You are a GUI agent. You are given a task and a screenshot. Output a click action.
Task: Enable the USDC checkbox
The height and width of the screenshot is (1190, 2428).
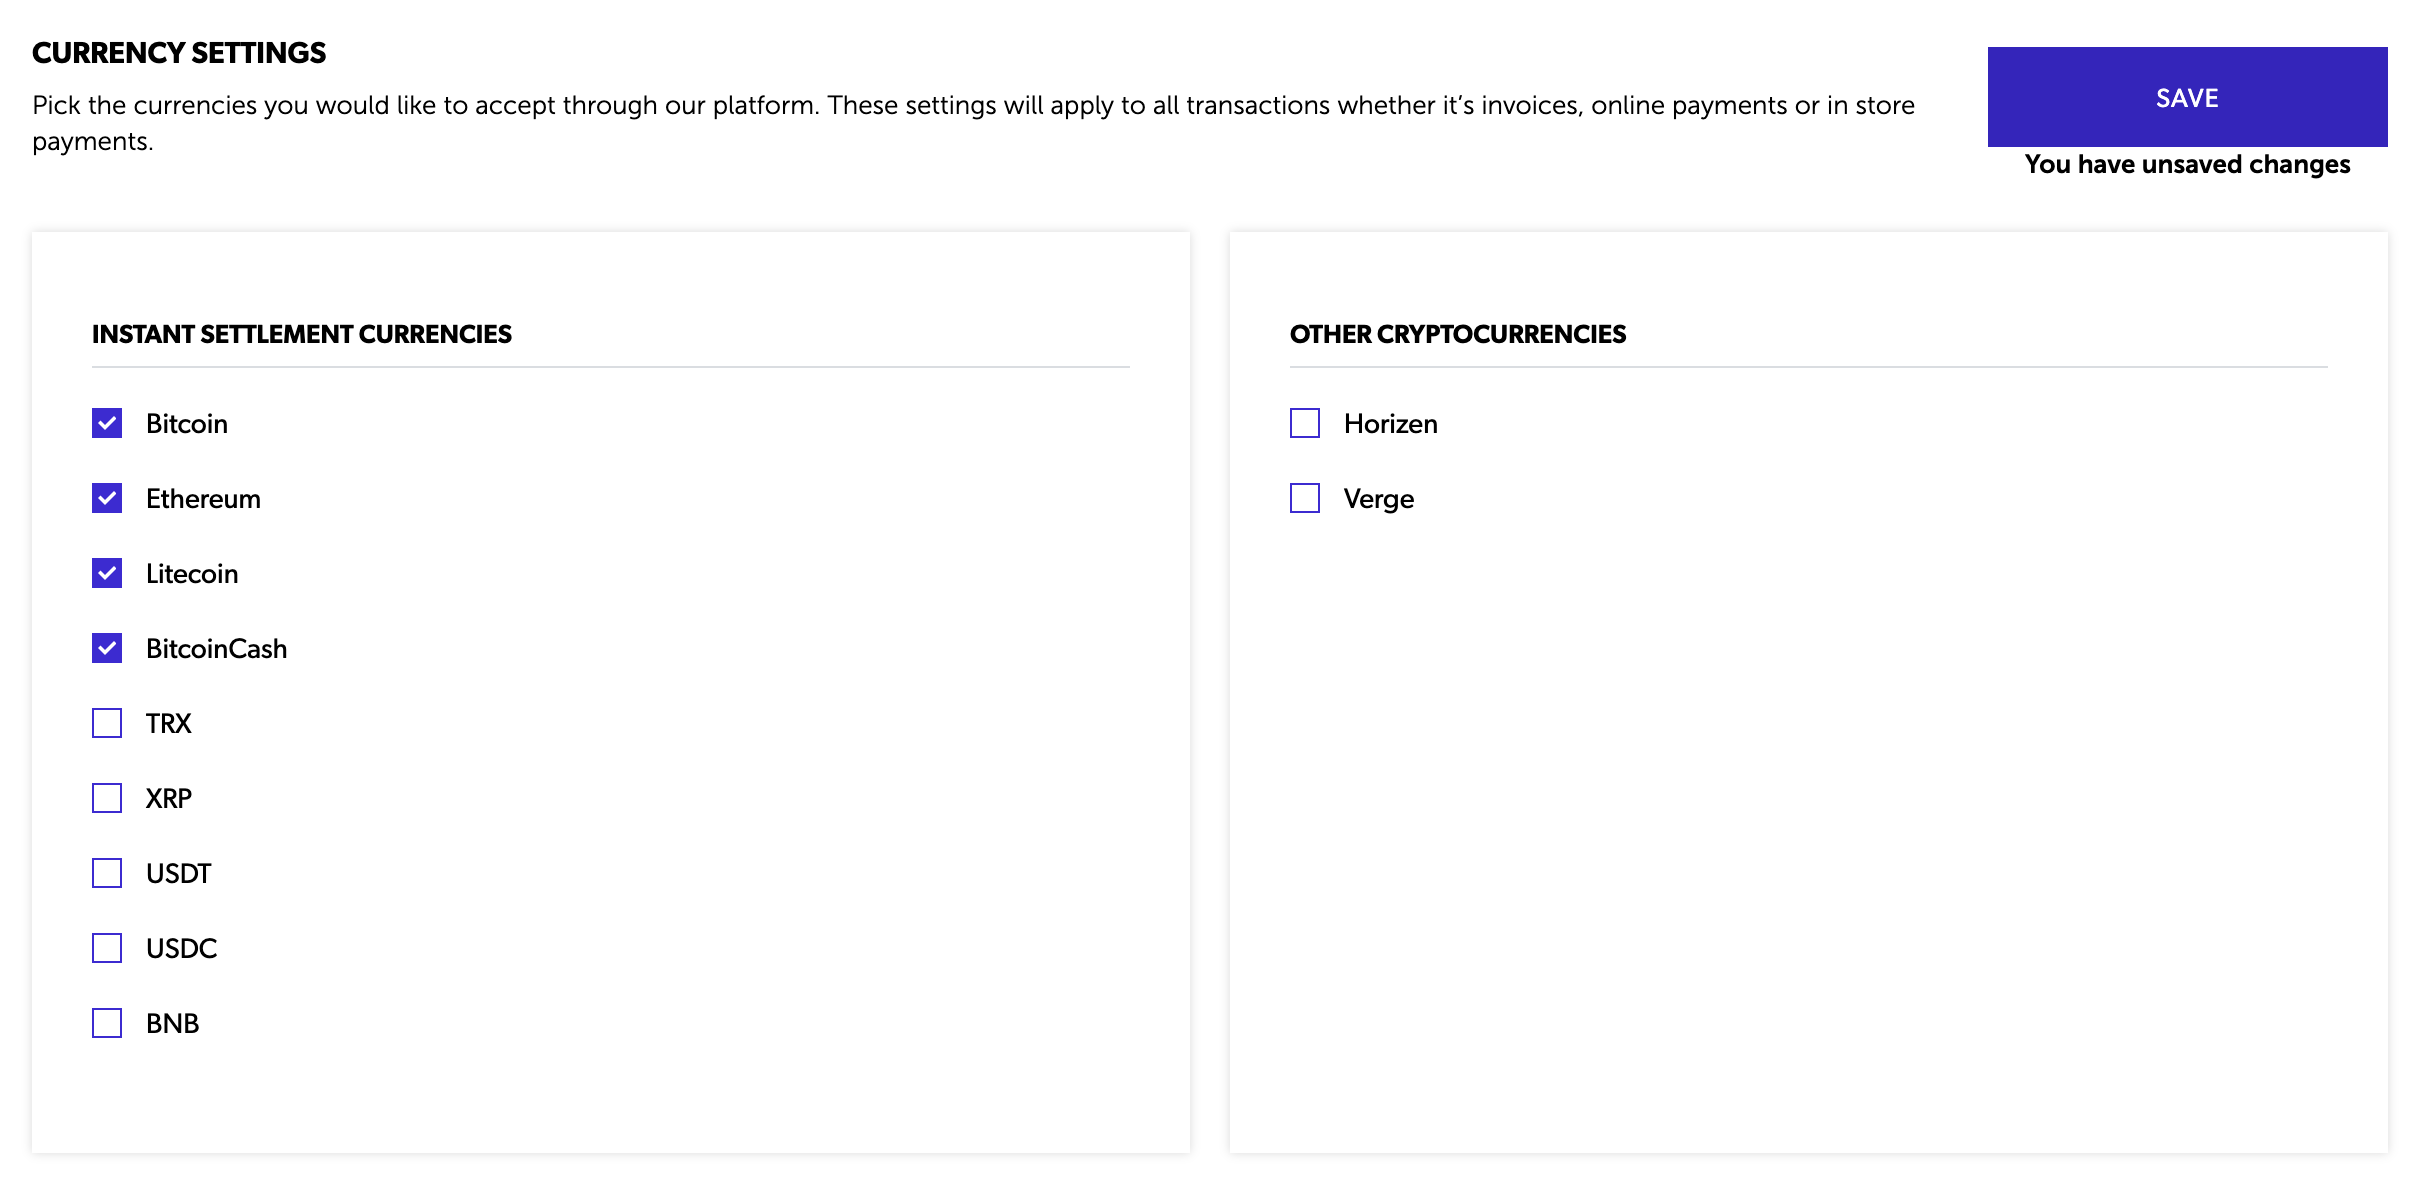pos(107,948)
